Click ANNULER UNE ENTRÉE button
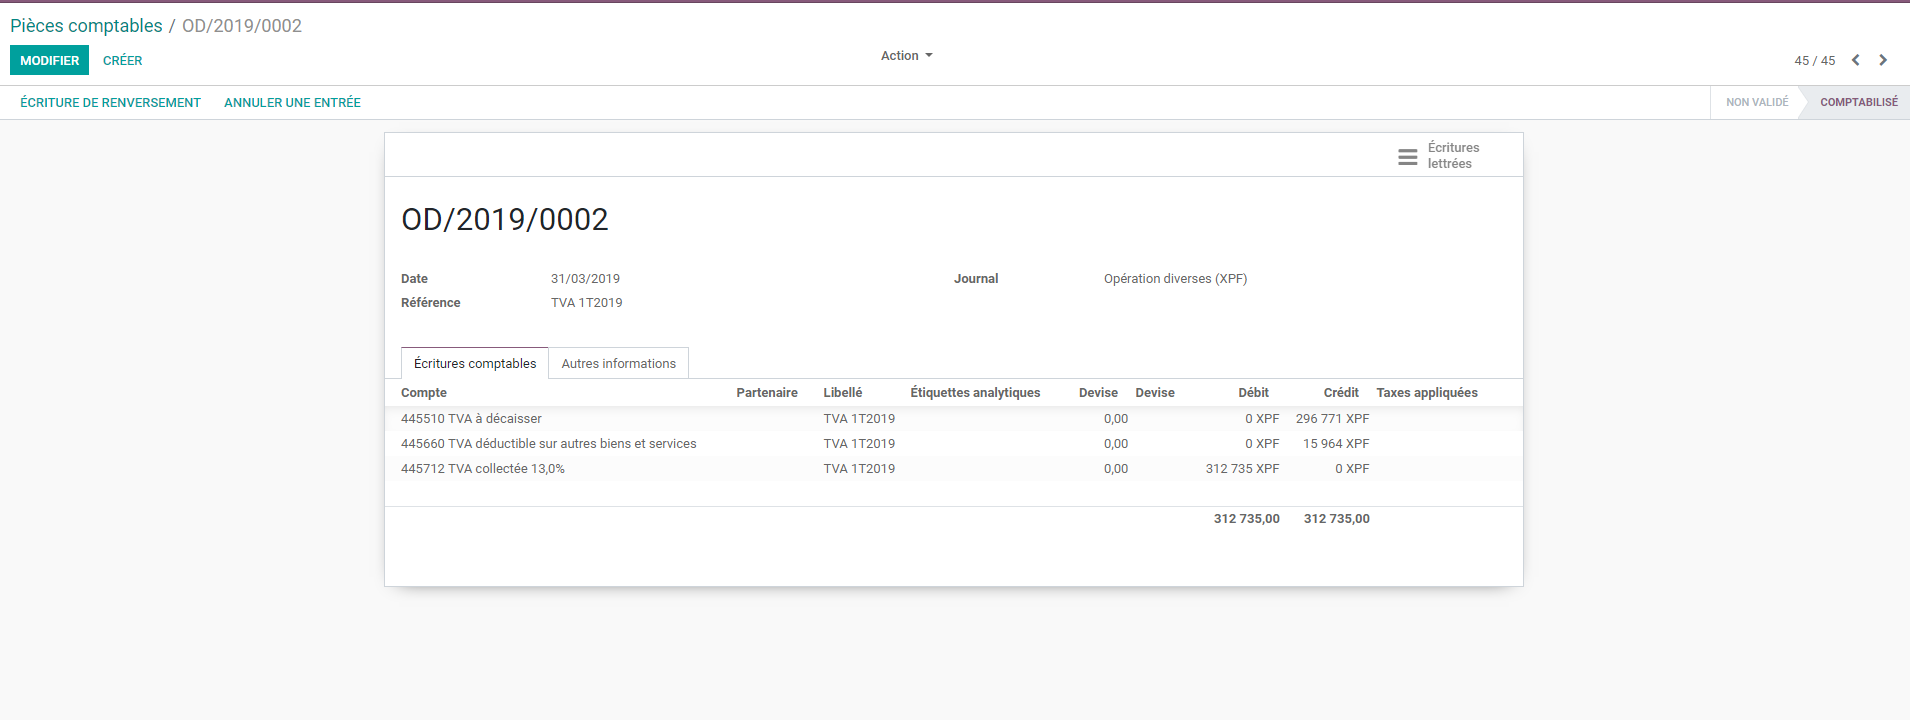This screenshot has height=720, width=1910. (x=292, y=103)
